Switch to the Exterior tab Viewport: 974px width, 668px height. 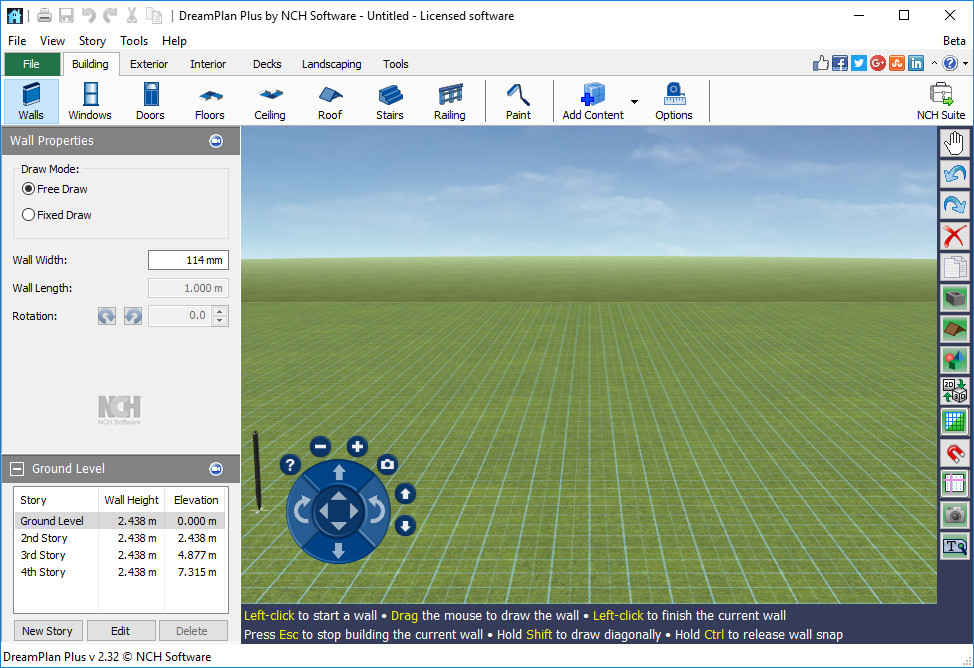(x=148, y=64)
